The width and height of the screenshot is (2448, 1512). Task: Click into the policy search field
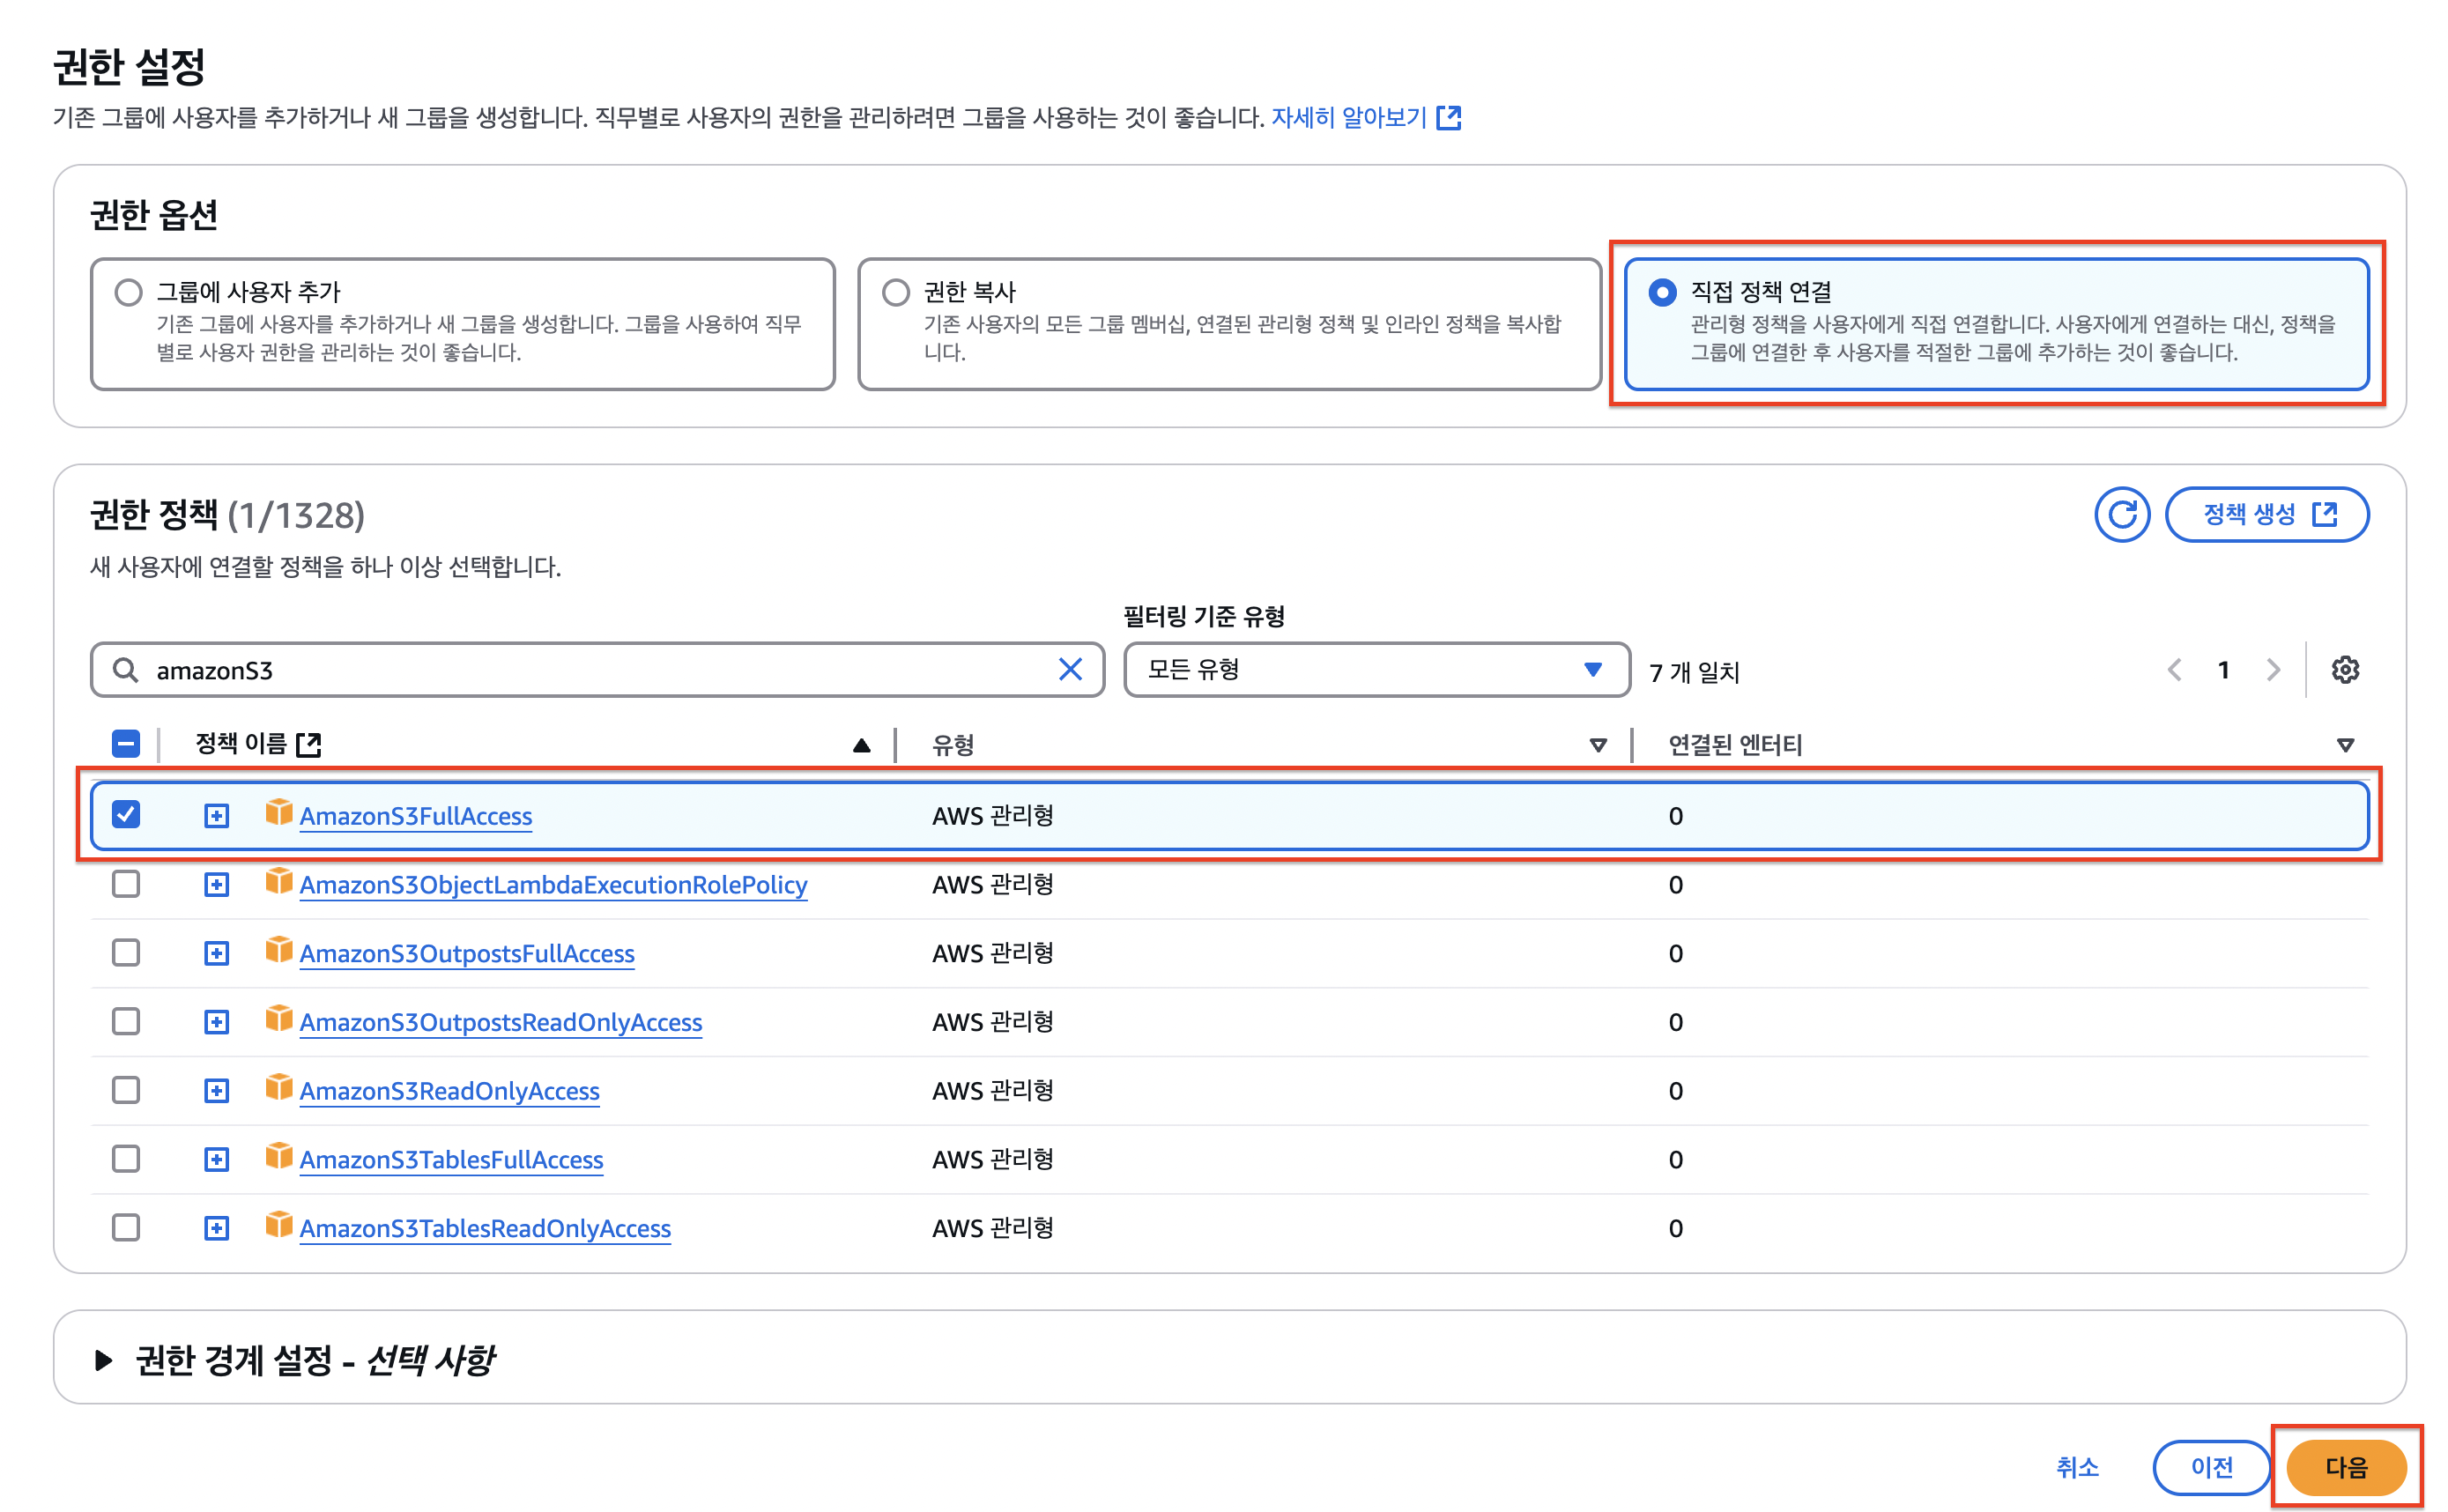tap(600, 670)
